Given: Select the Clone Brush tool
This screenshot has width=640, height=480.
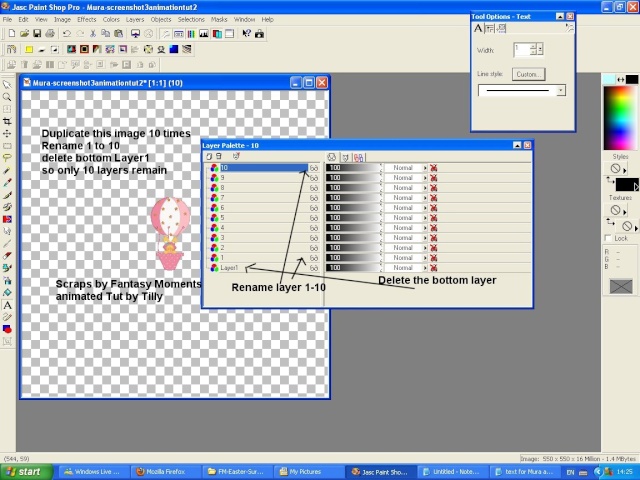Looking at the screenshot, I should click(7, 207).
